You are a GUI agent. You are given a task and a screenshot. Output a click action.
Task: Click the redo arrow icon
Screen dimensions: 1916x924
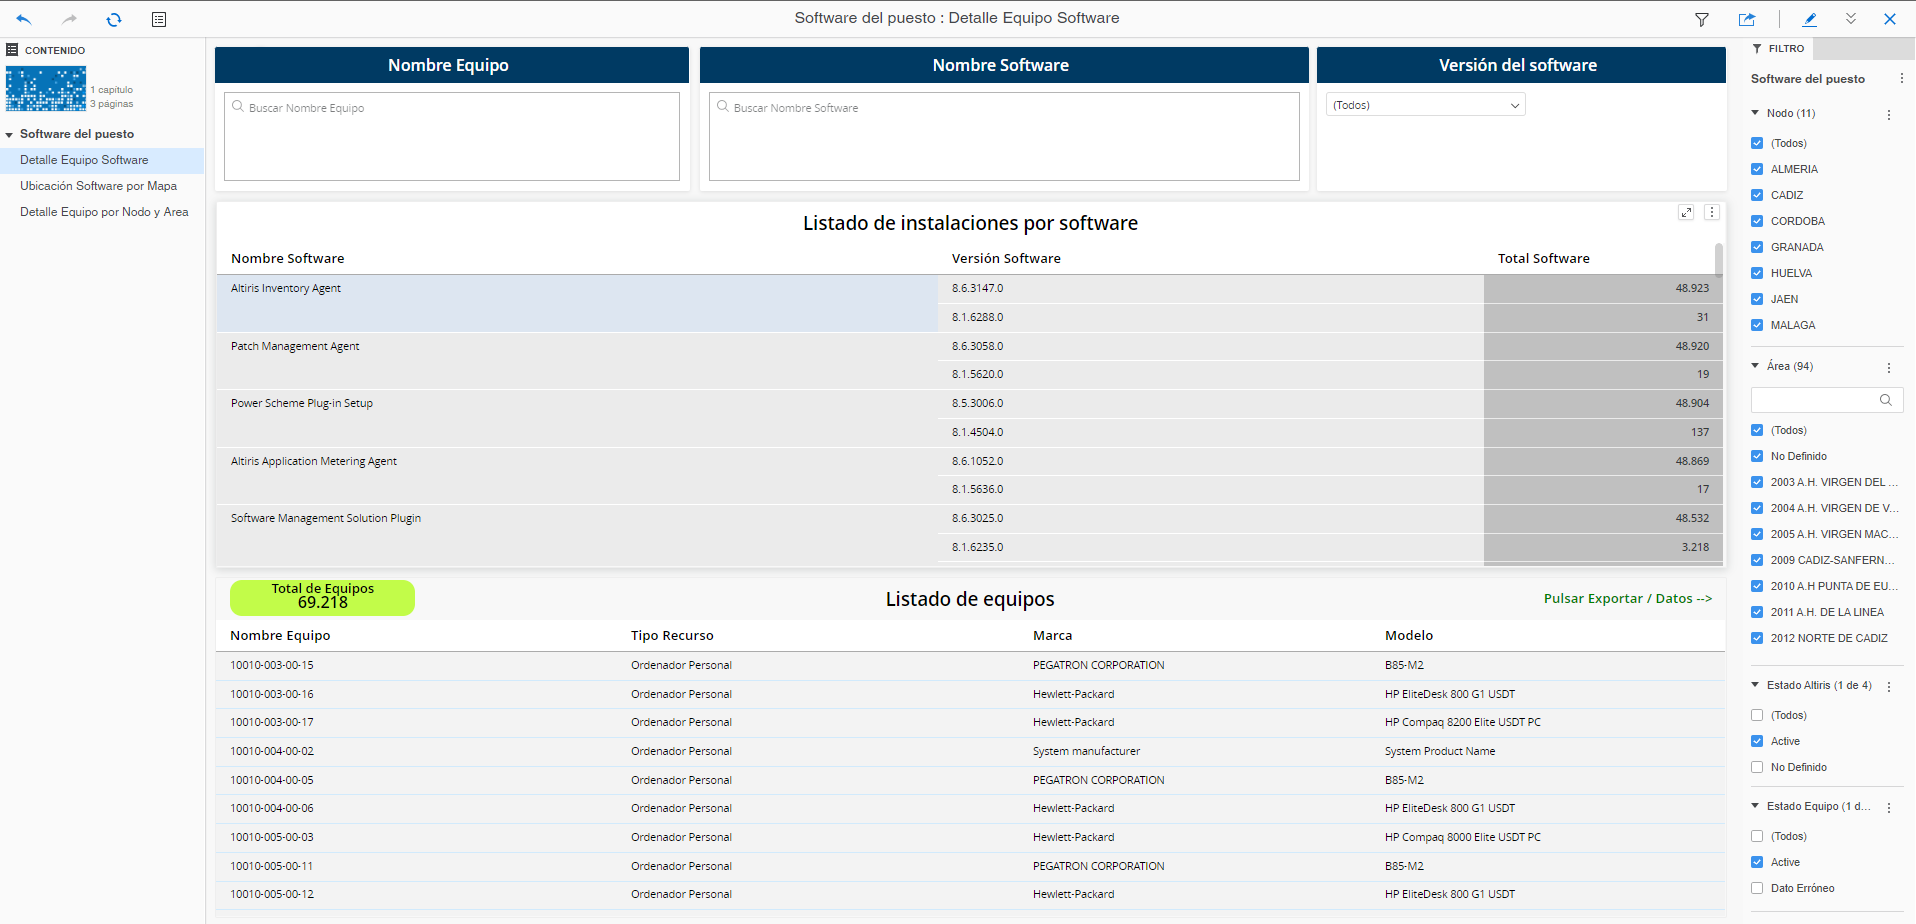point(69,19)
